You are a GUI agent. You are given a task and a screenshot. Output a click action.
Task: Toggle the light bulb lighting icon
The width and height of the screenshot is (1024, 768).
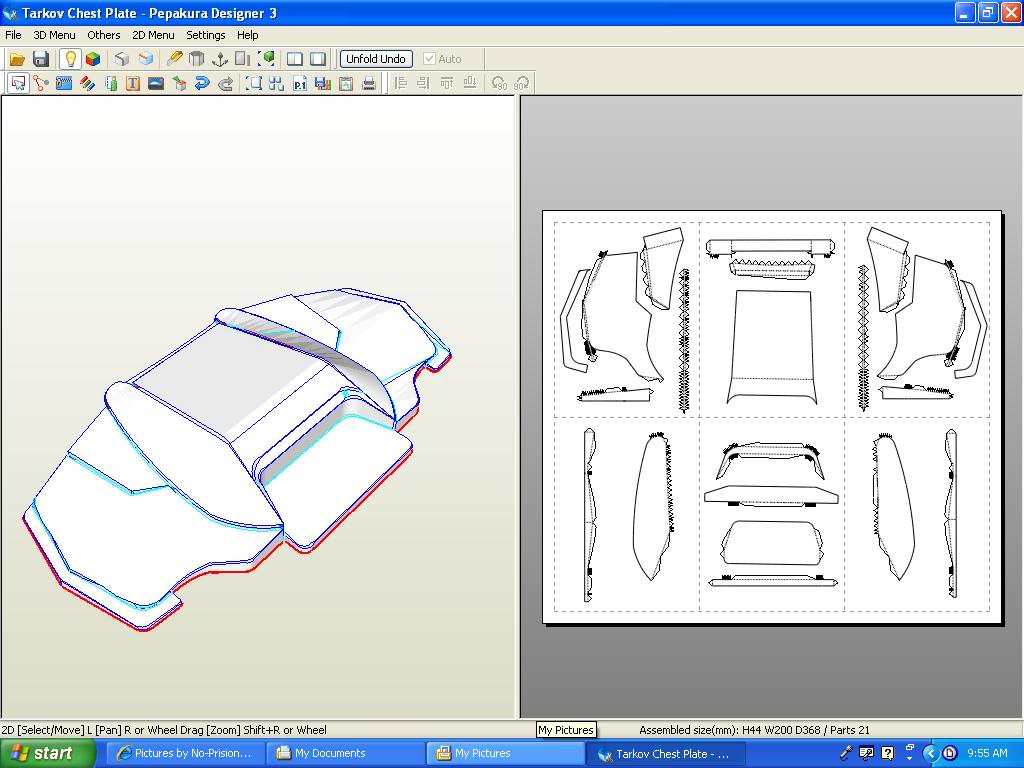click(x=70, y=59)
